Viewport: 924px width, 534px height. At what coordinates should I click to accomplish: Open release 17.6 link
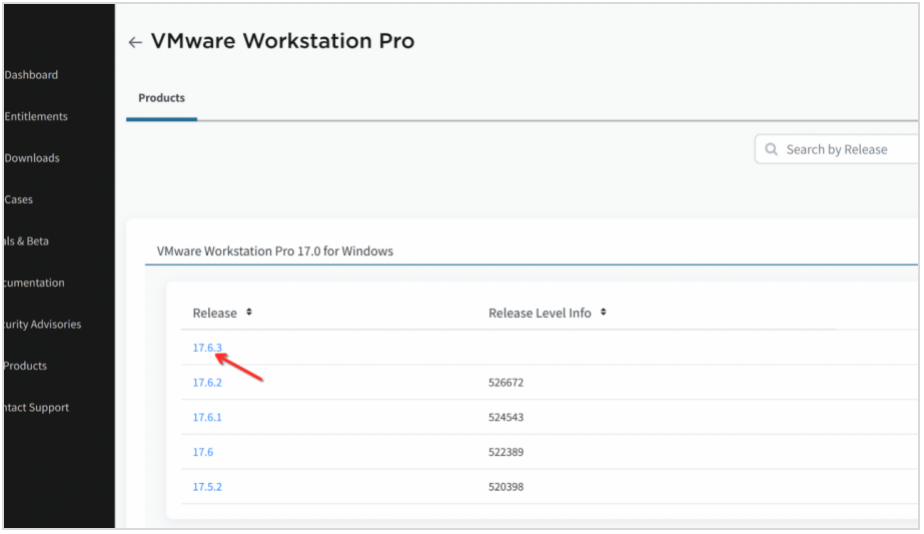[203, 452]
